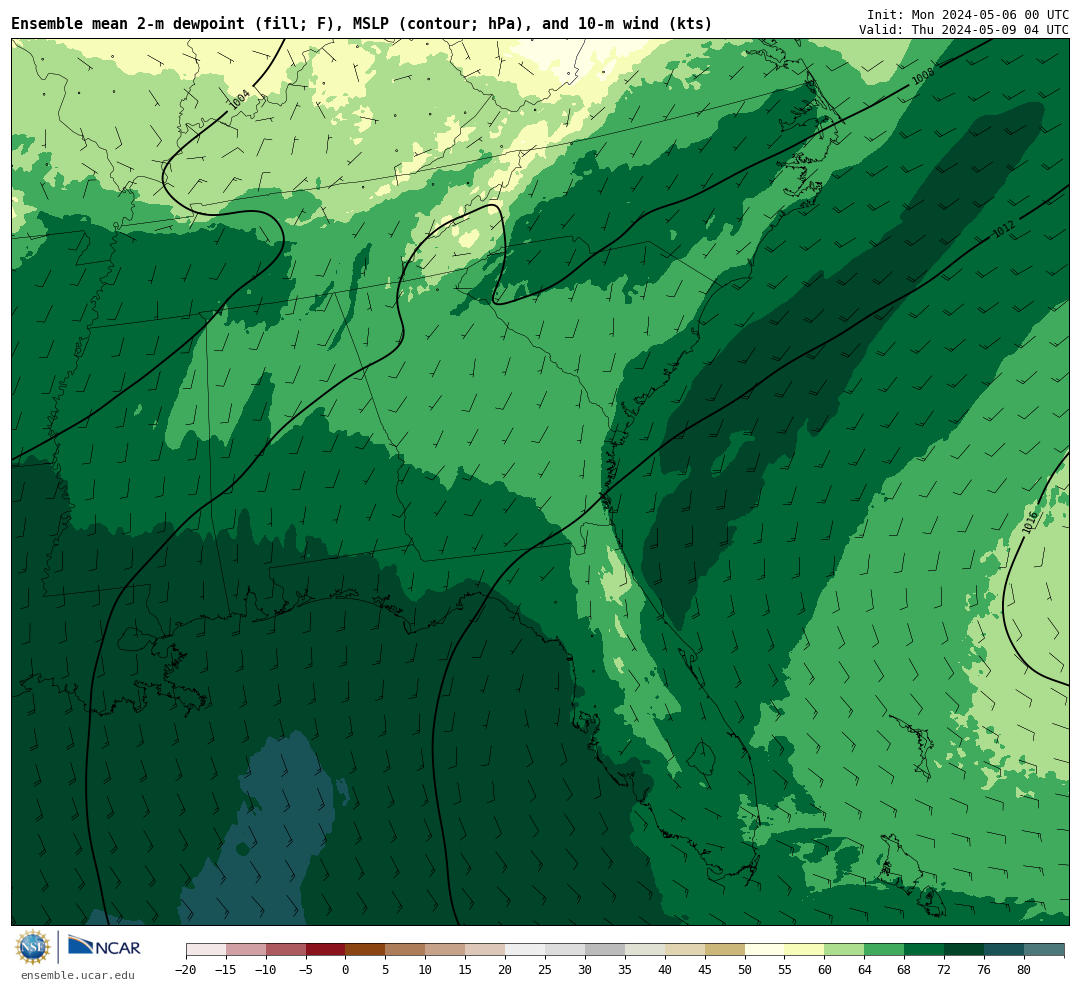Click the map title text
1080x988 pixels.
tap(362, 24)
